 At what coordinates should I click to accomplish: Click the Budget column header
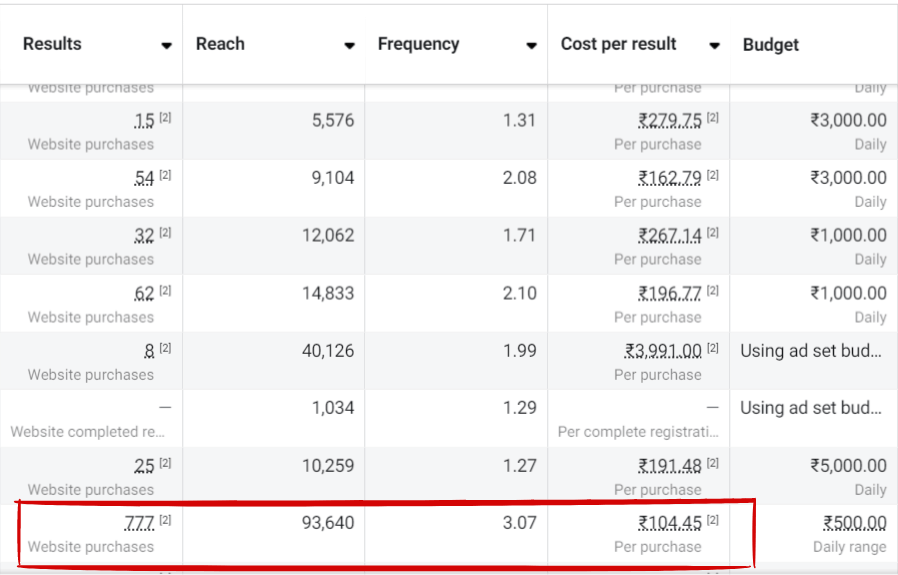tap(770, 45)
